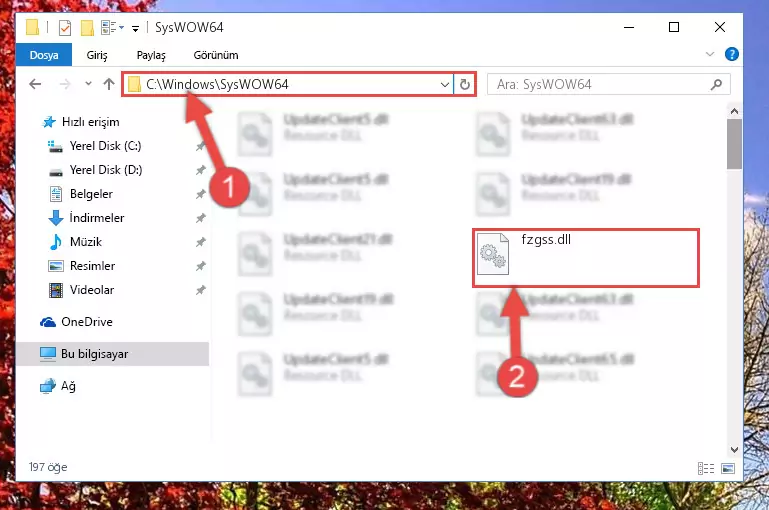Maximize the SysWOW64 window
Image resolution: width=769 pixels, height=510 pixels.
(x=674, y=27)
